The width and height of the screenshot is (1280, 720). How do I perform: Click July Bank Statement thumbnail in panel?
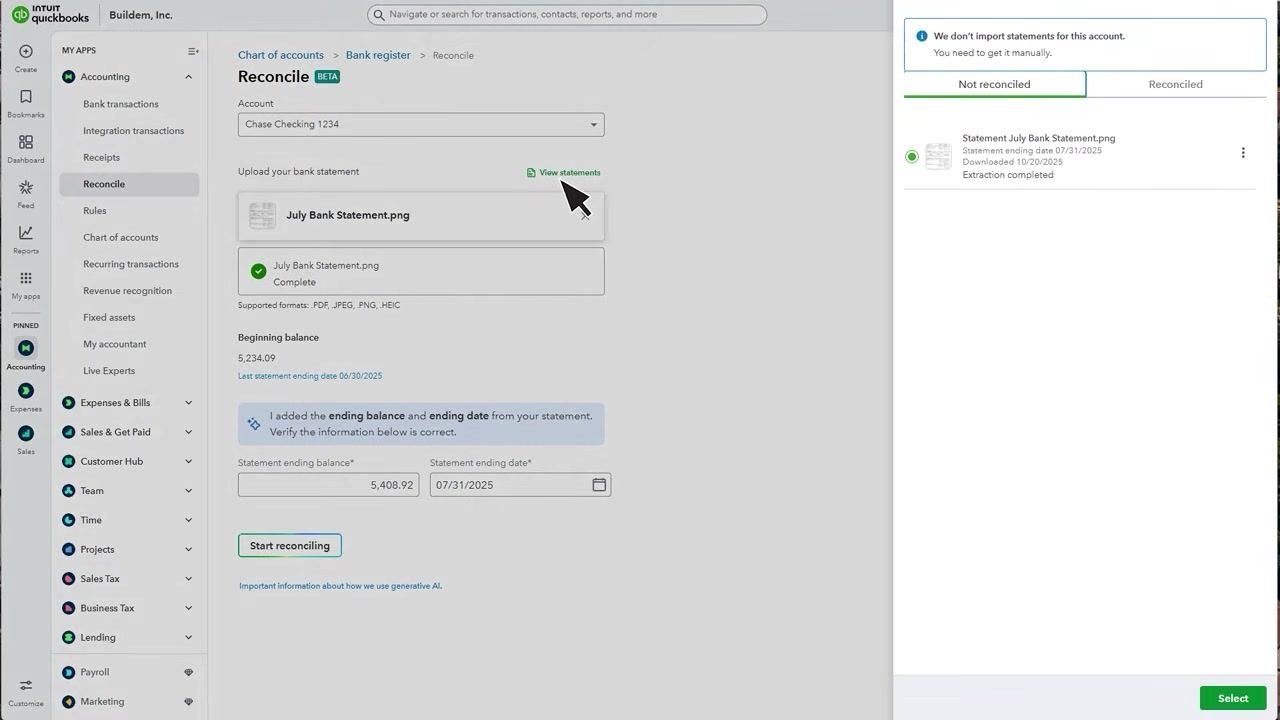(938, 157)
